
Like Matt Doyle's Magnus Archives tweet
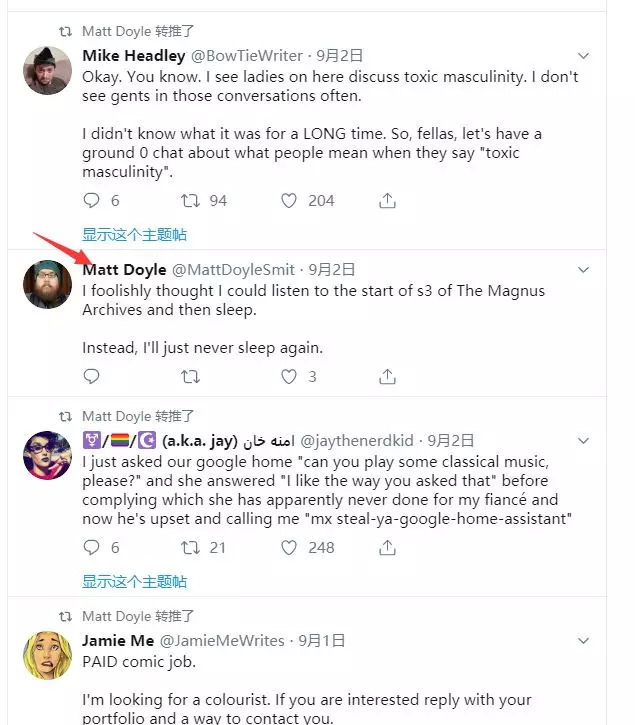[289, 377]
